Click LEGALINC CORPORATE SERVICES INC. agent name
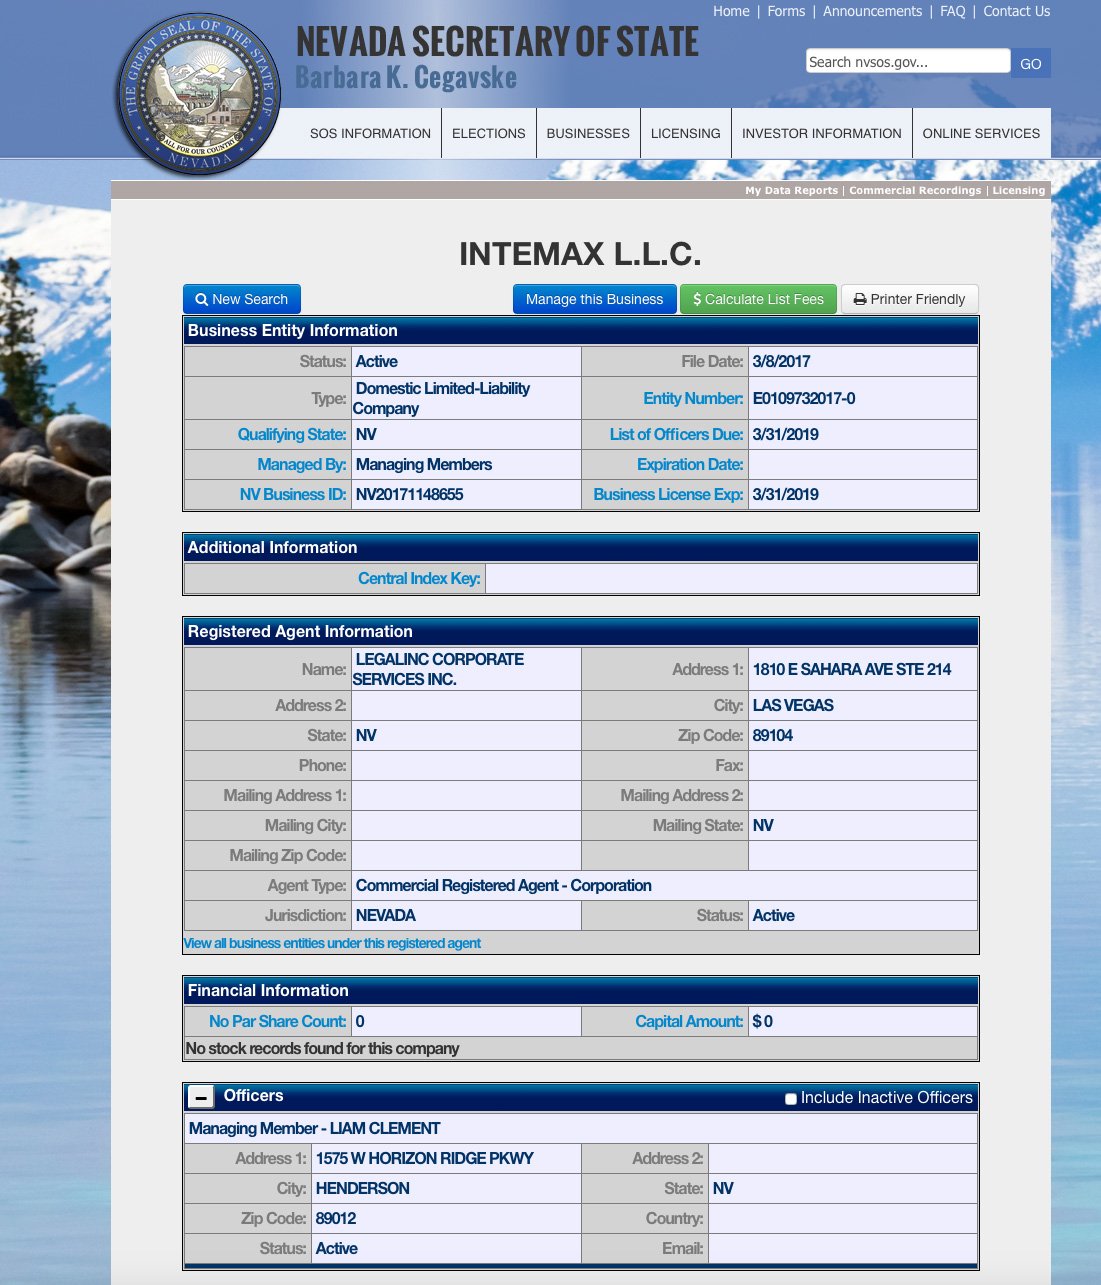The width and height of the screenshot is (1101, 1285). coord(438,669)
